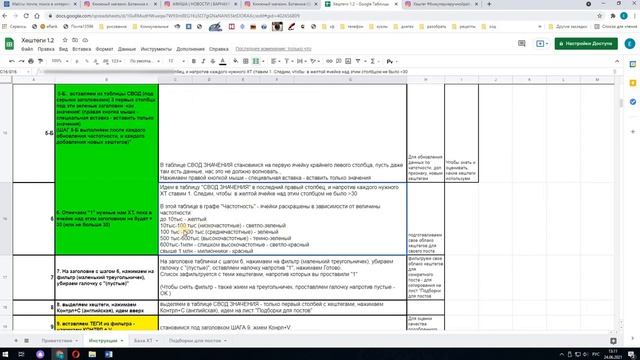This screenshot has width=640, height=360.
Task: Click the browser reload button
Action: click(26, 16)
